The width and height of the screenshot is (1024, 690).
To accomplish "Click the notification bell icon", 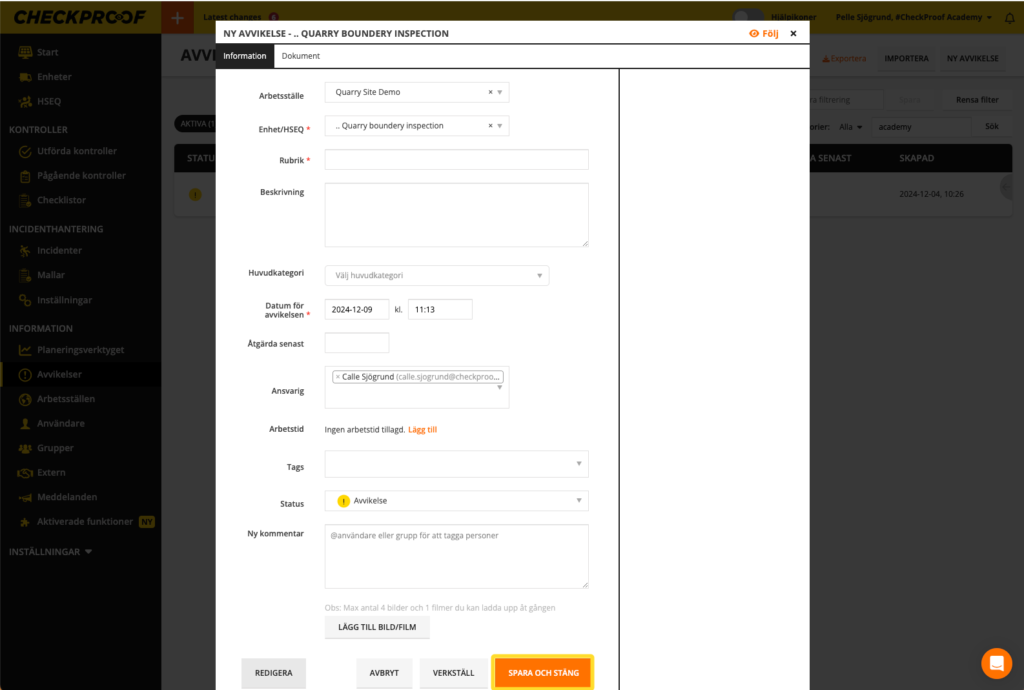I will (1008, 18).
